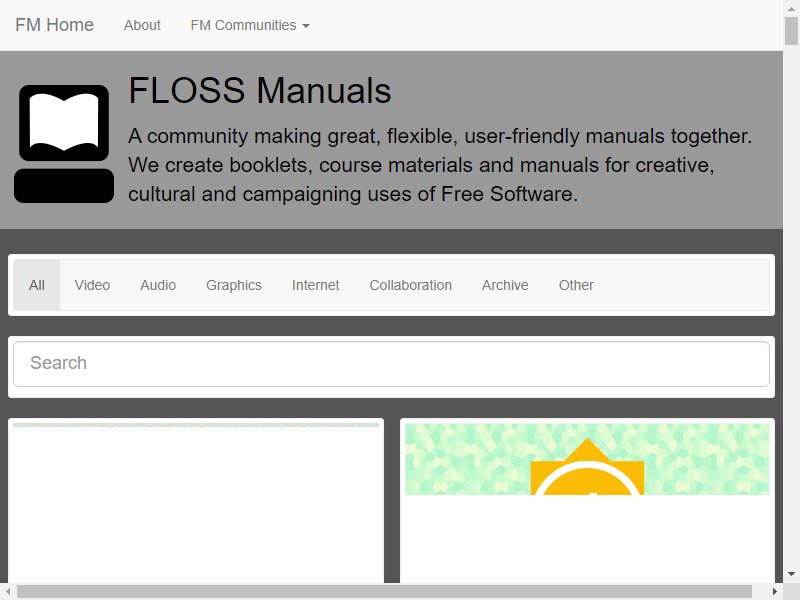Click the scroll up arrow
800x600 pixels.
[791, 8]
